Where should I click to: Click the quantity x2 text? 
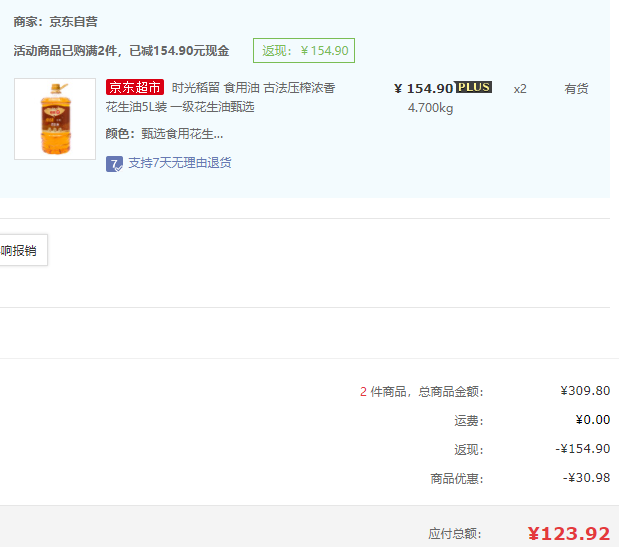point(520,89)
